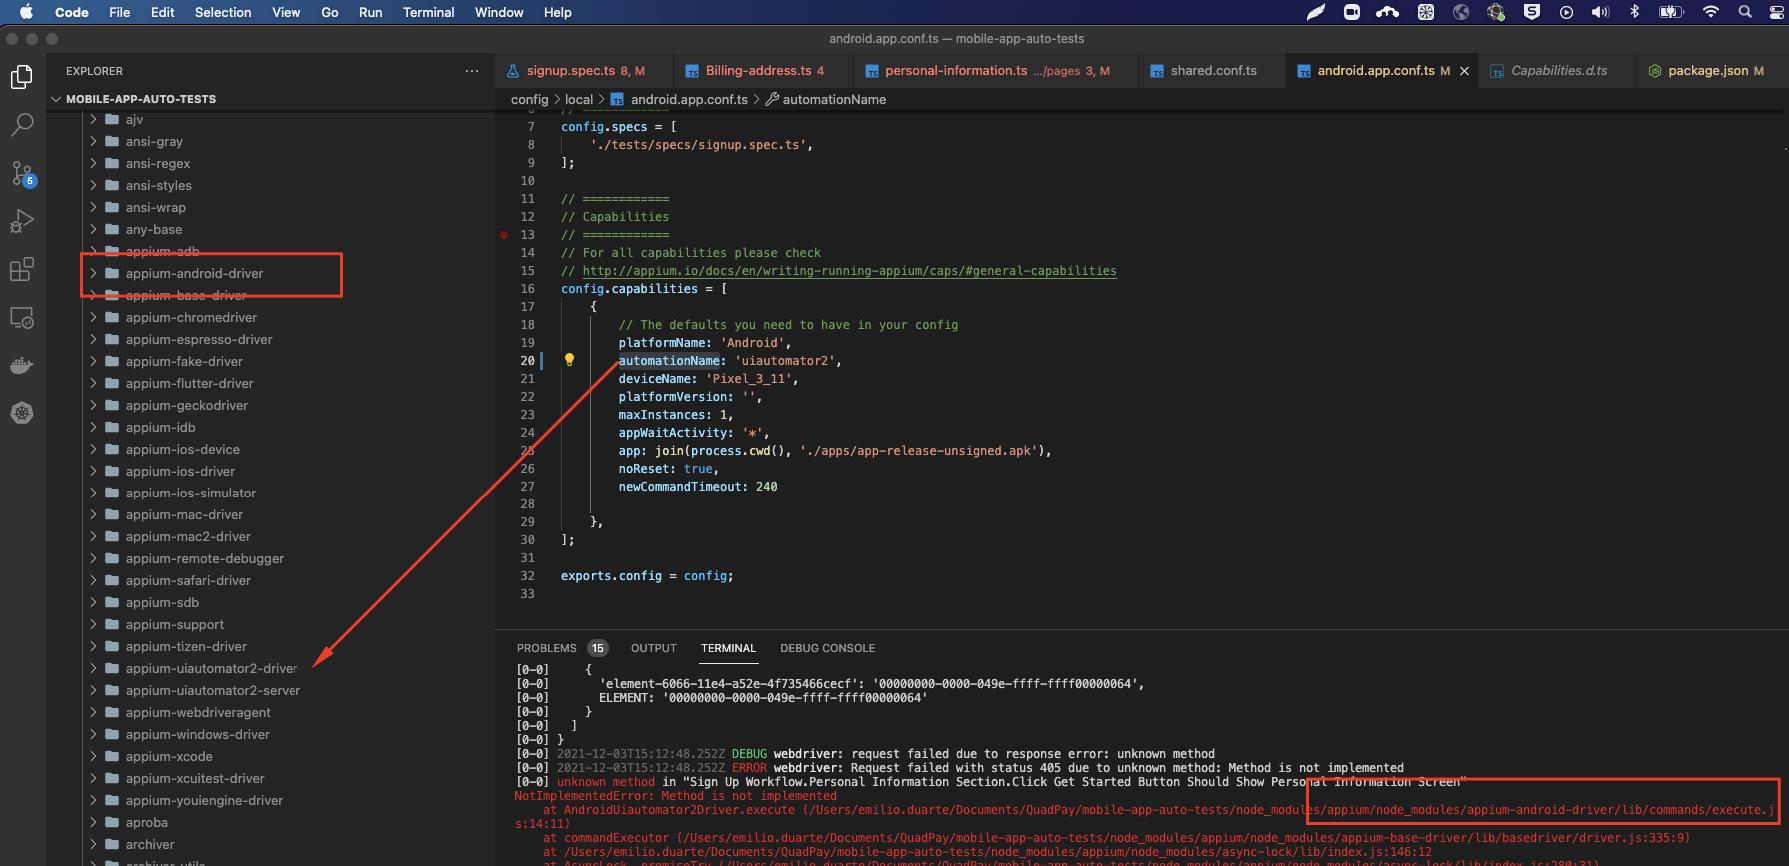Open the View menu
This screenshot has width=1789, height=866.
point(286,12)
